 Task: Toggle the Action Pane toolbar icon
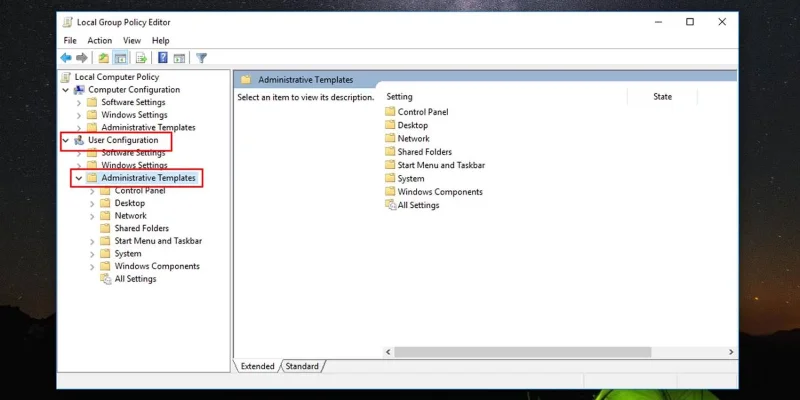[x=179, y=58]
